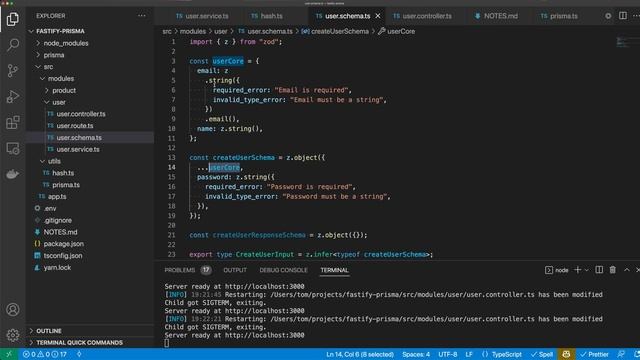Click the settings gear icon in editor title bar
Viewport: 640px width, 360px height.
tap(608, 16)
